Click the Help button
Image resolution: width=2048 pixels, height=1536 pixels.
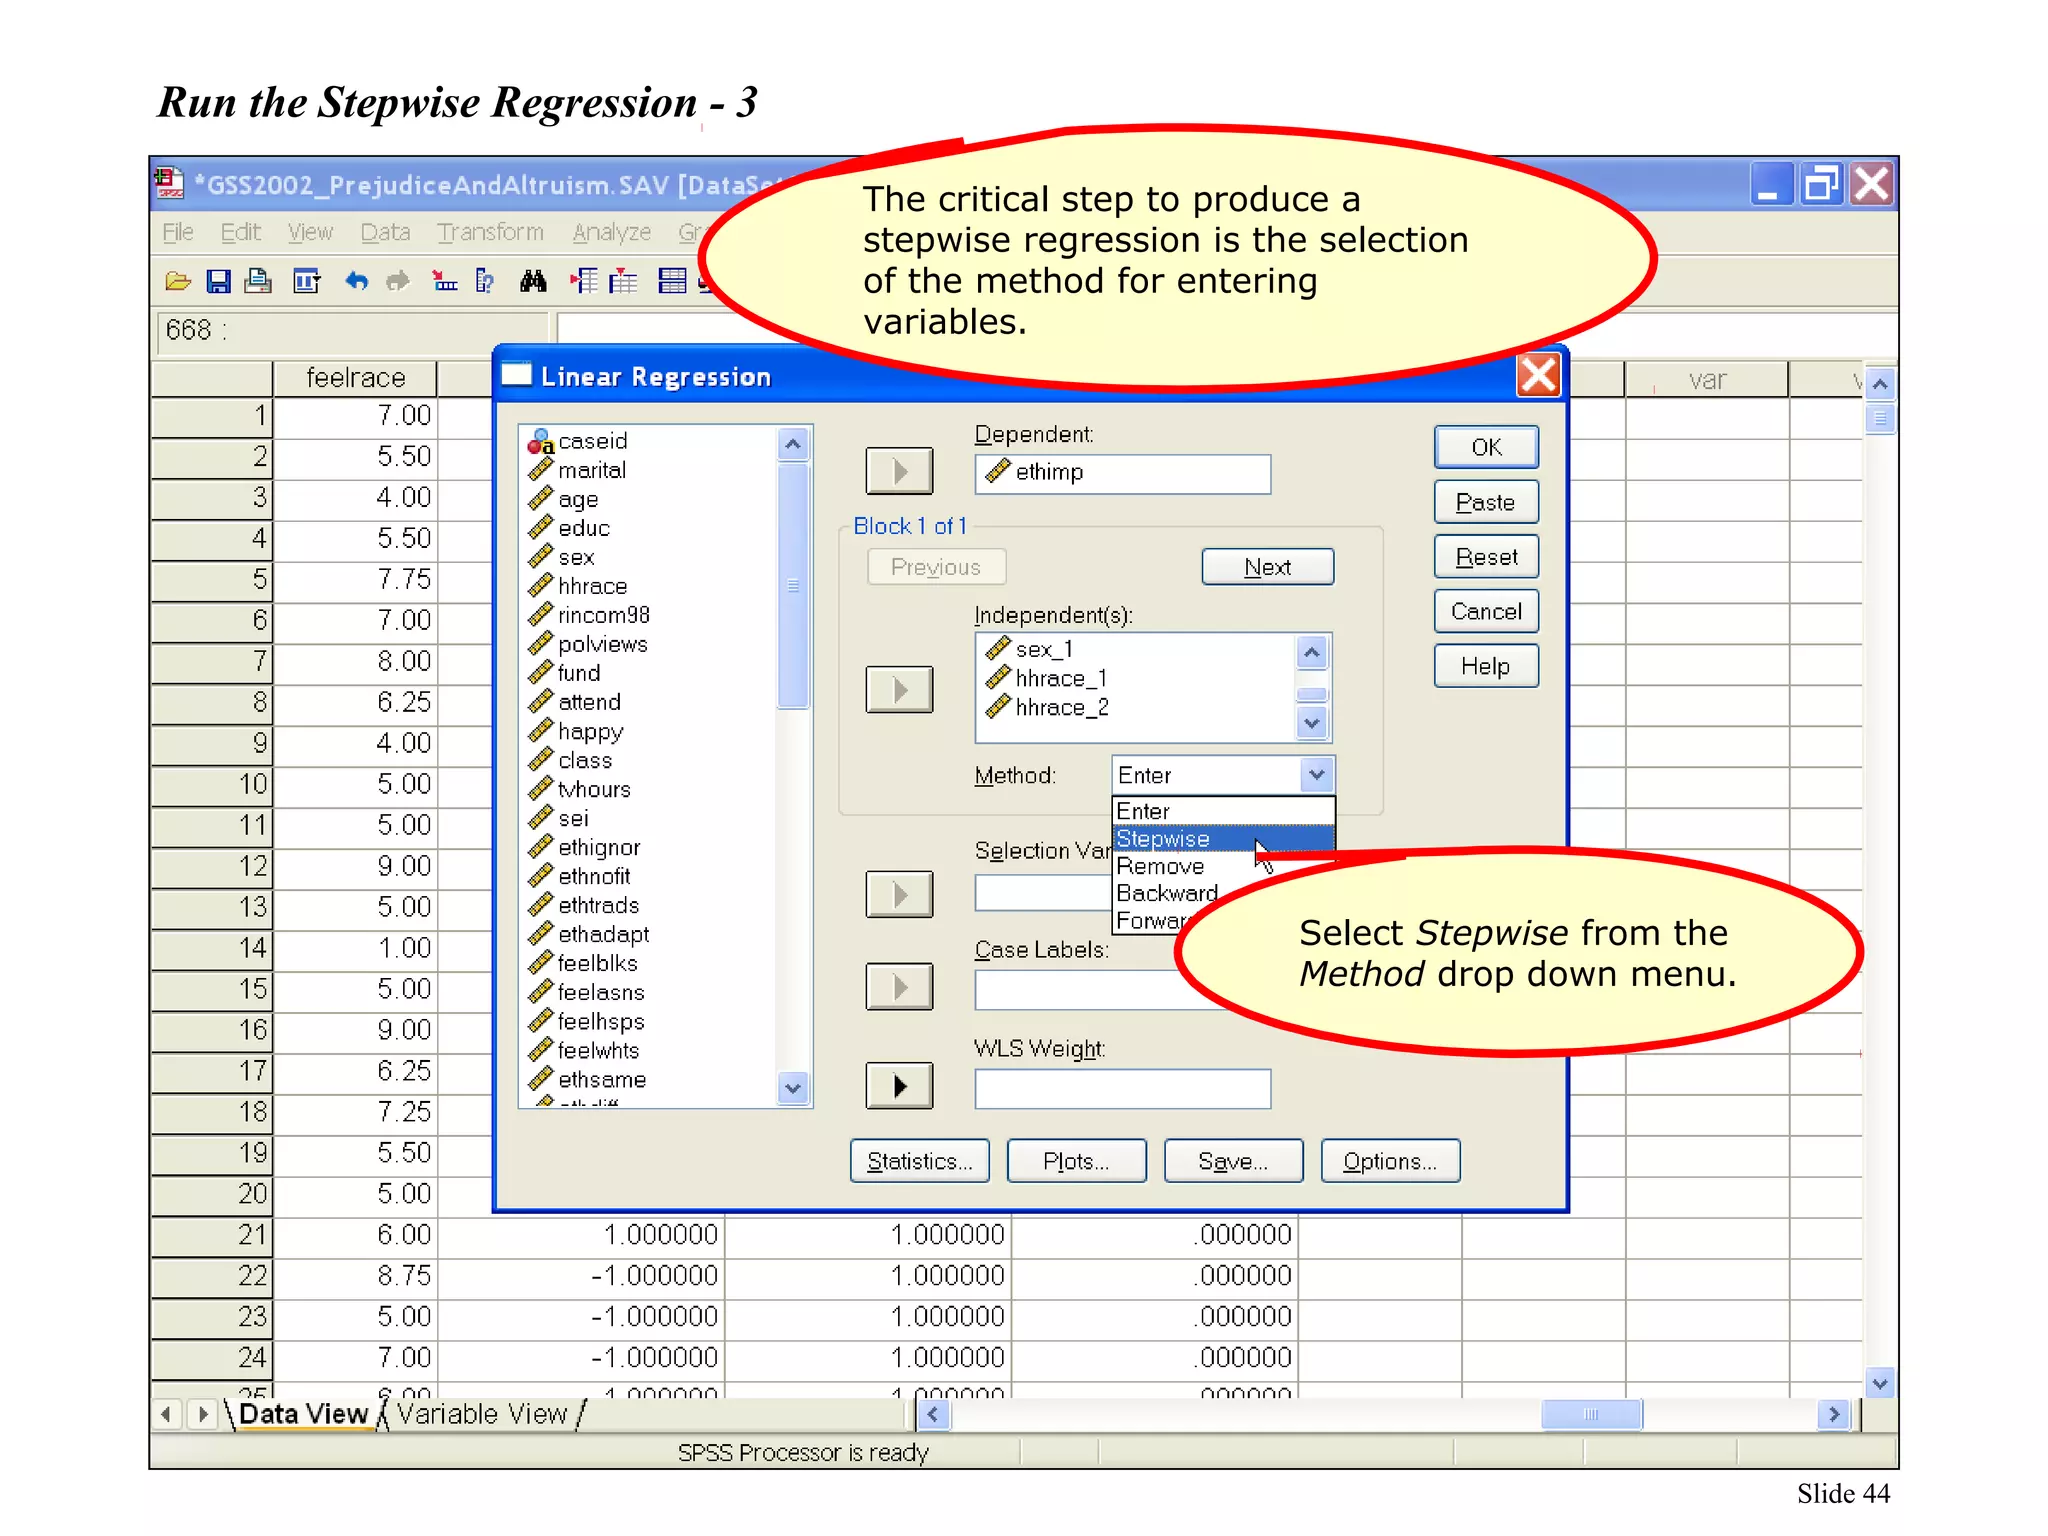[x=1486, y=666]
